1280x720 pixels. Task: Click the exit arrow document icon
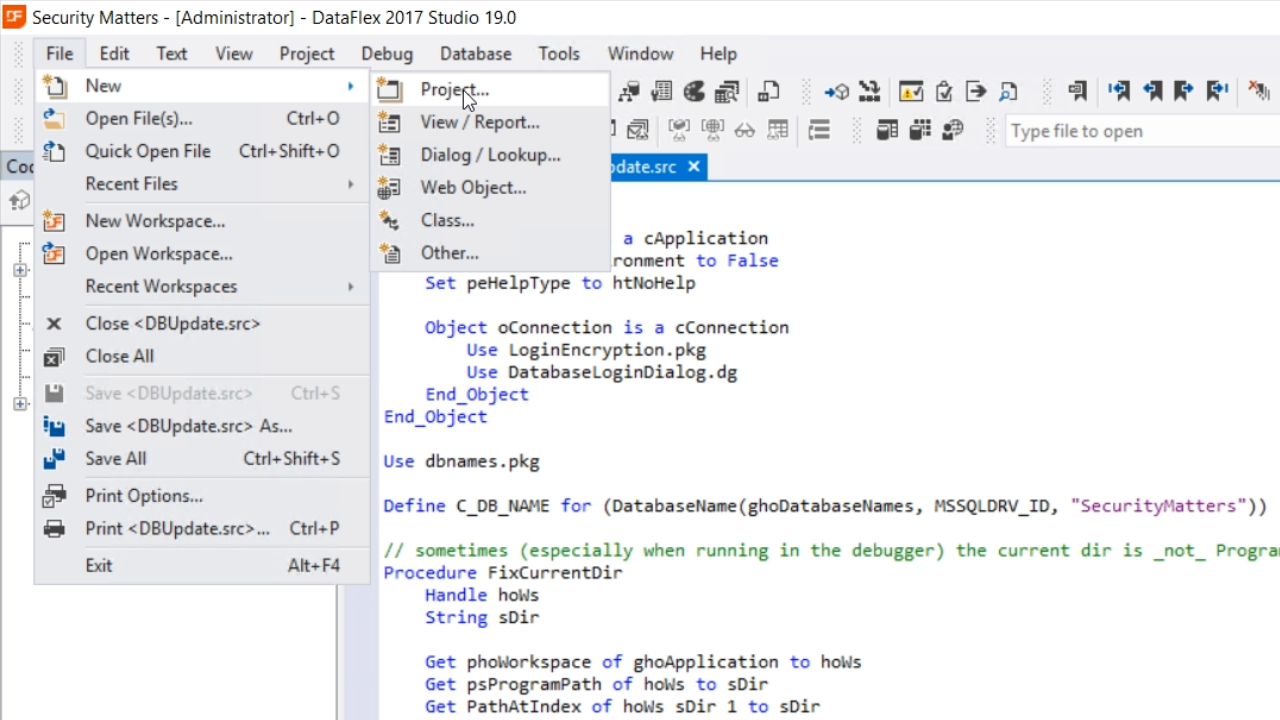[x=976, y=92]
